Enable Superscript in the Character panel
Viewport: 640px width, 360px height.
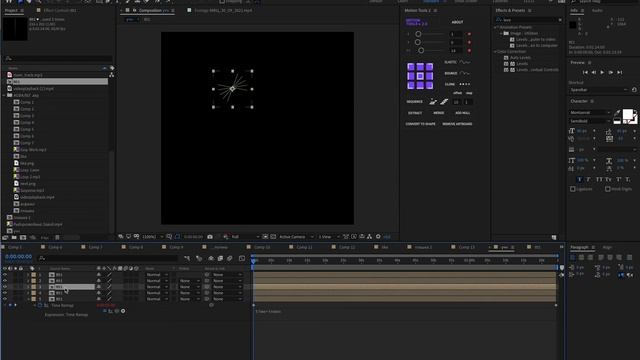pos(619,180)
